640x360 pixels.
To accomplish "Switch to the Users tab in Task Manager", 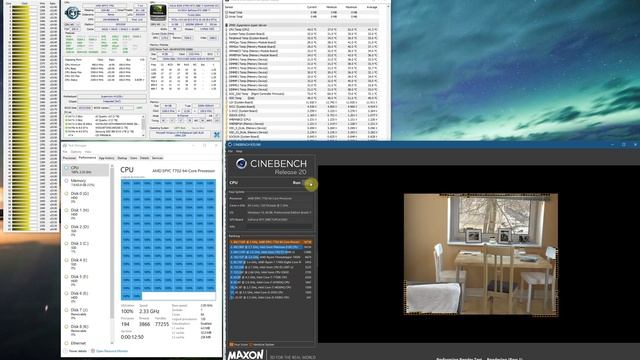I will click(133, 158).
